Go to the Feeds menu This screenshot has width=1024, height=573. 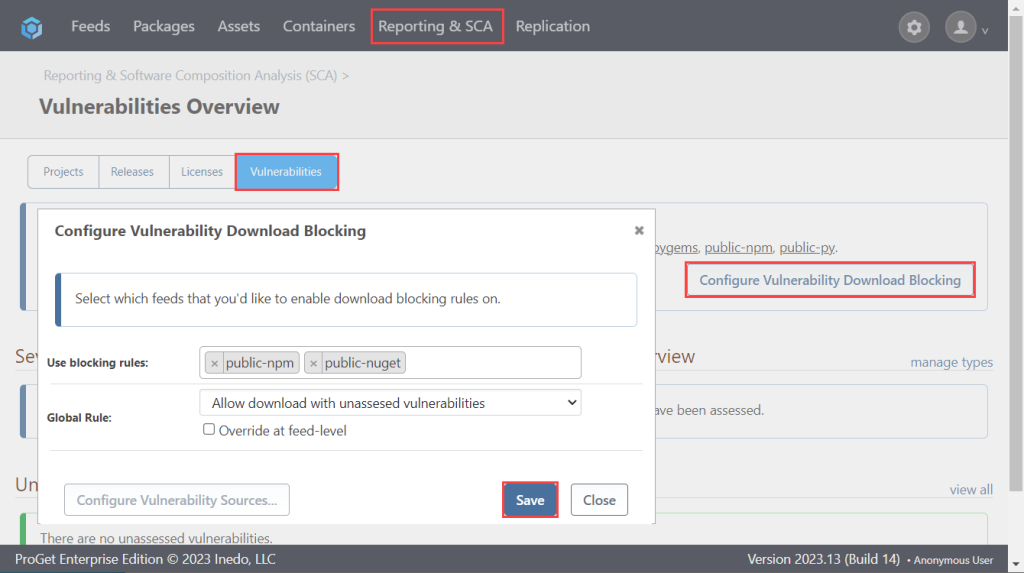coord(90,27)
